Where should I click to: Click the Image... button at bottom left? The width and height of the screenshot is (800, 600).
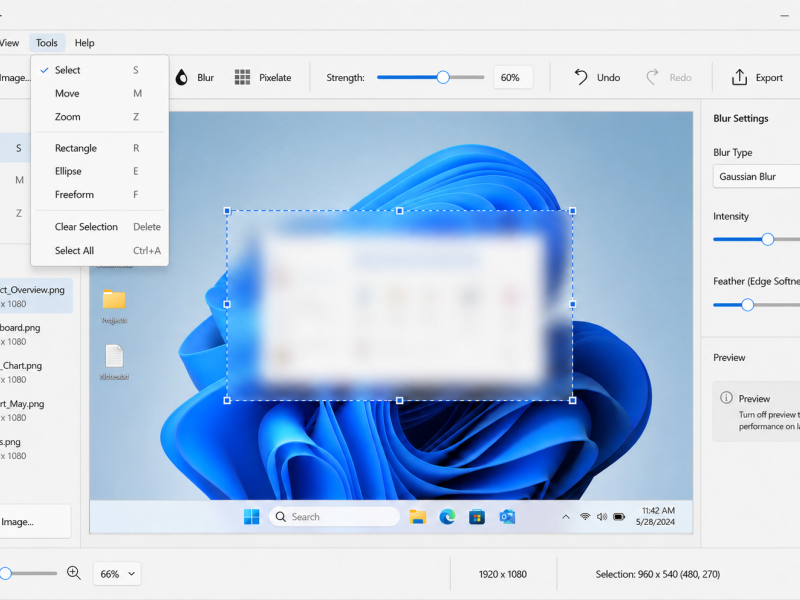pos(35,521)
